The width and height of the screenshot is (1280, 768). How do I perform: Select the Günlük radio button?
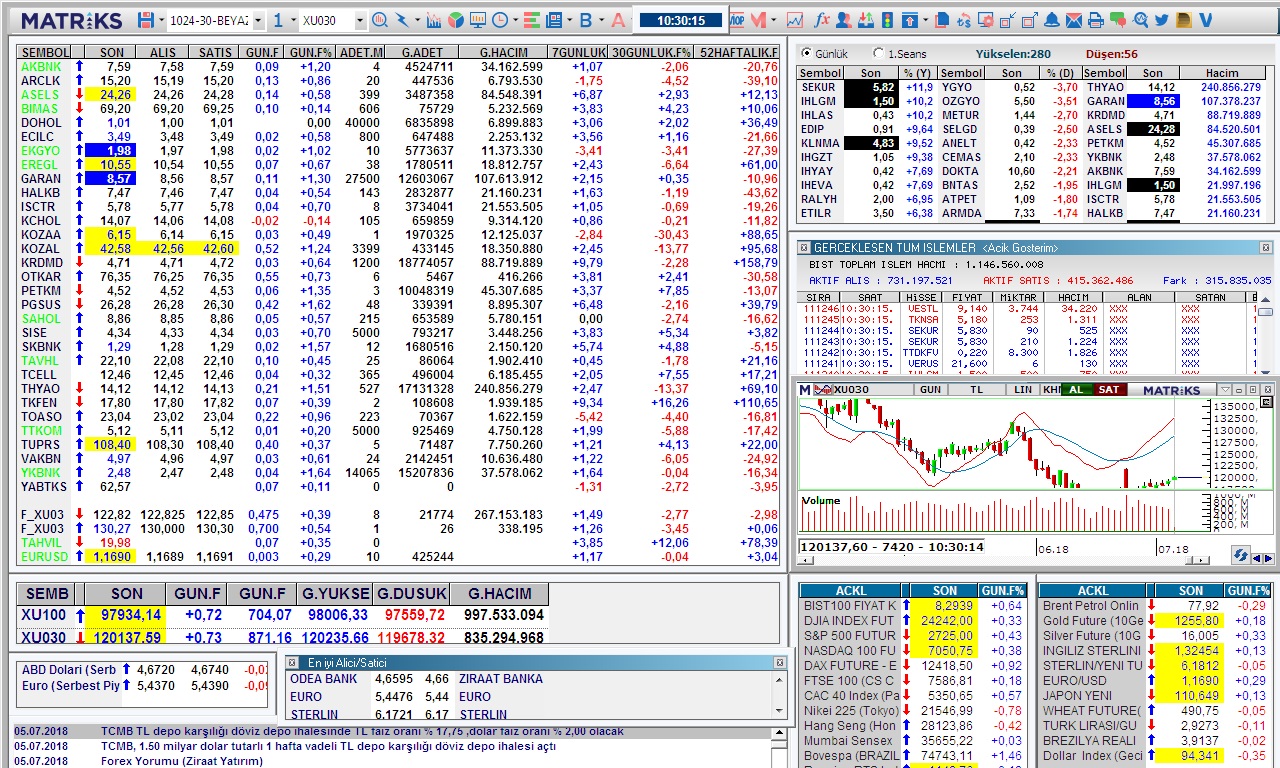click(805, 54)
